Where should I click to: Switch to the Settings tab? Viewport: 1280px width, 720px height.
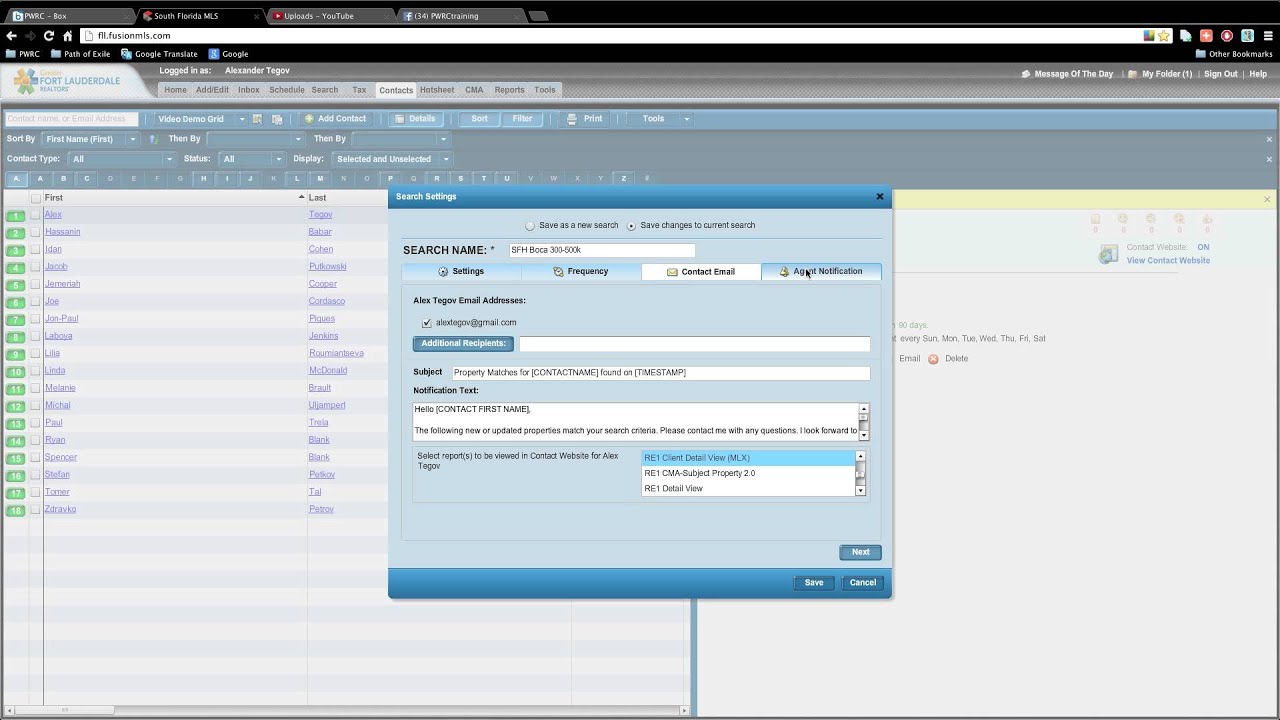click(461, 272)
